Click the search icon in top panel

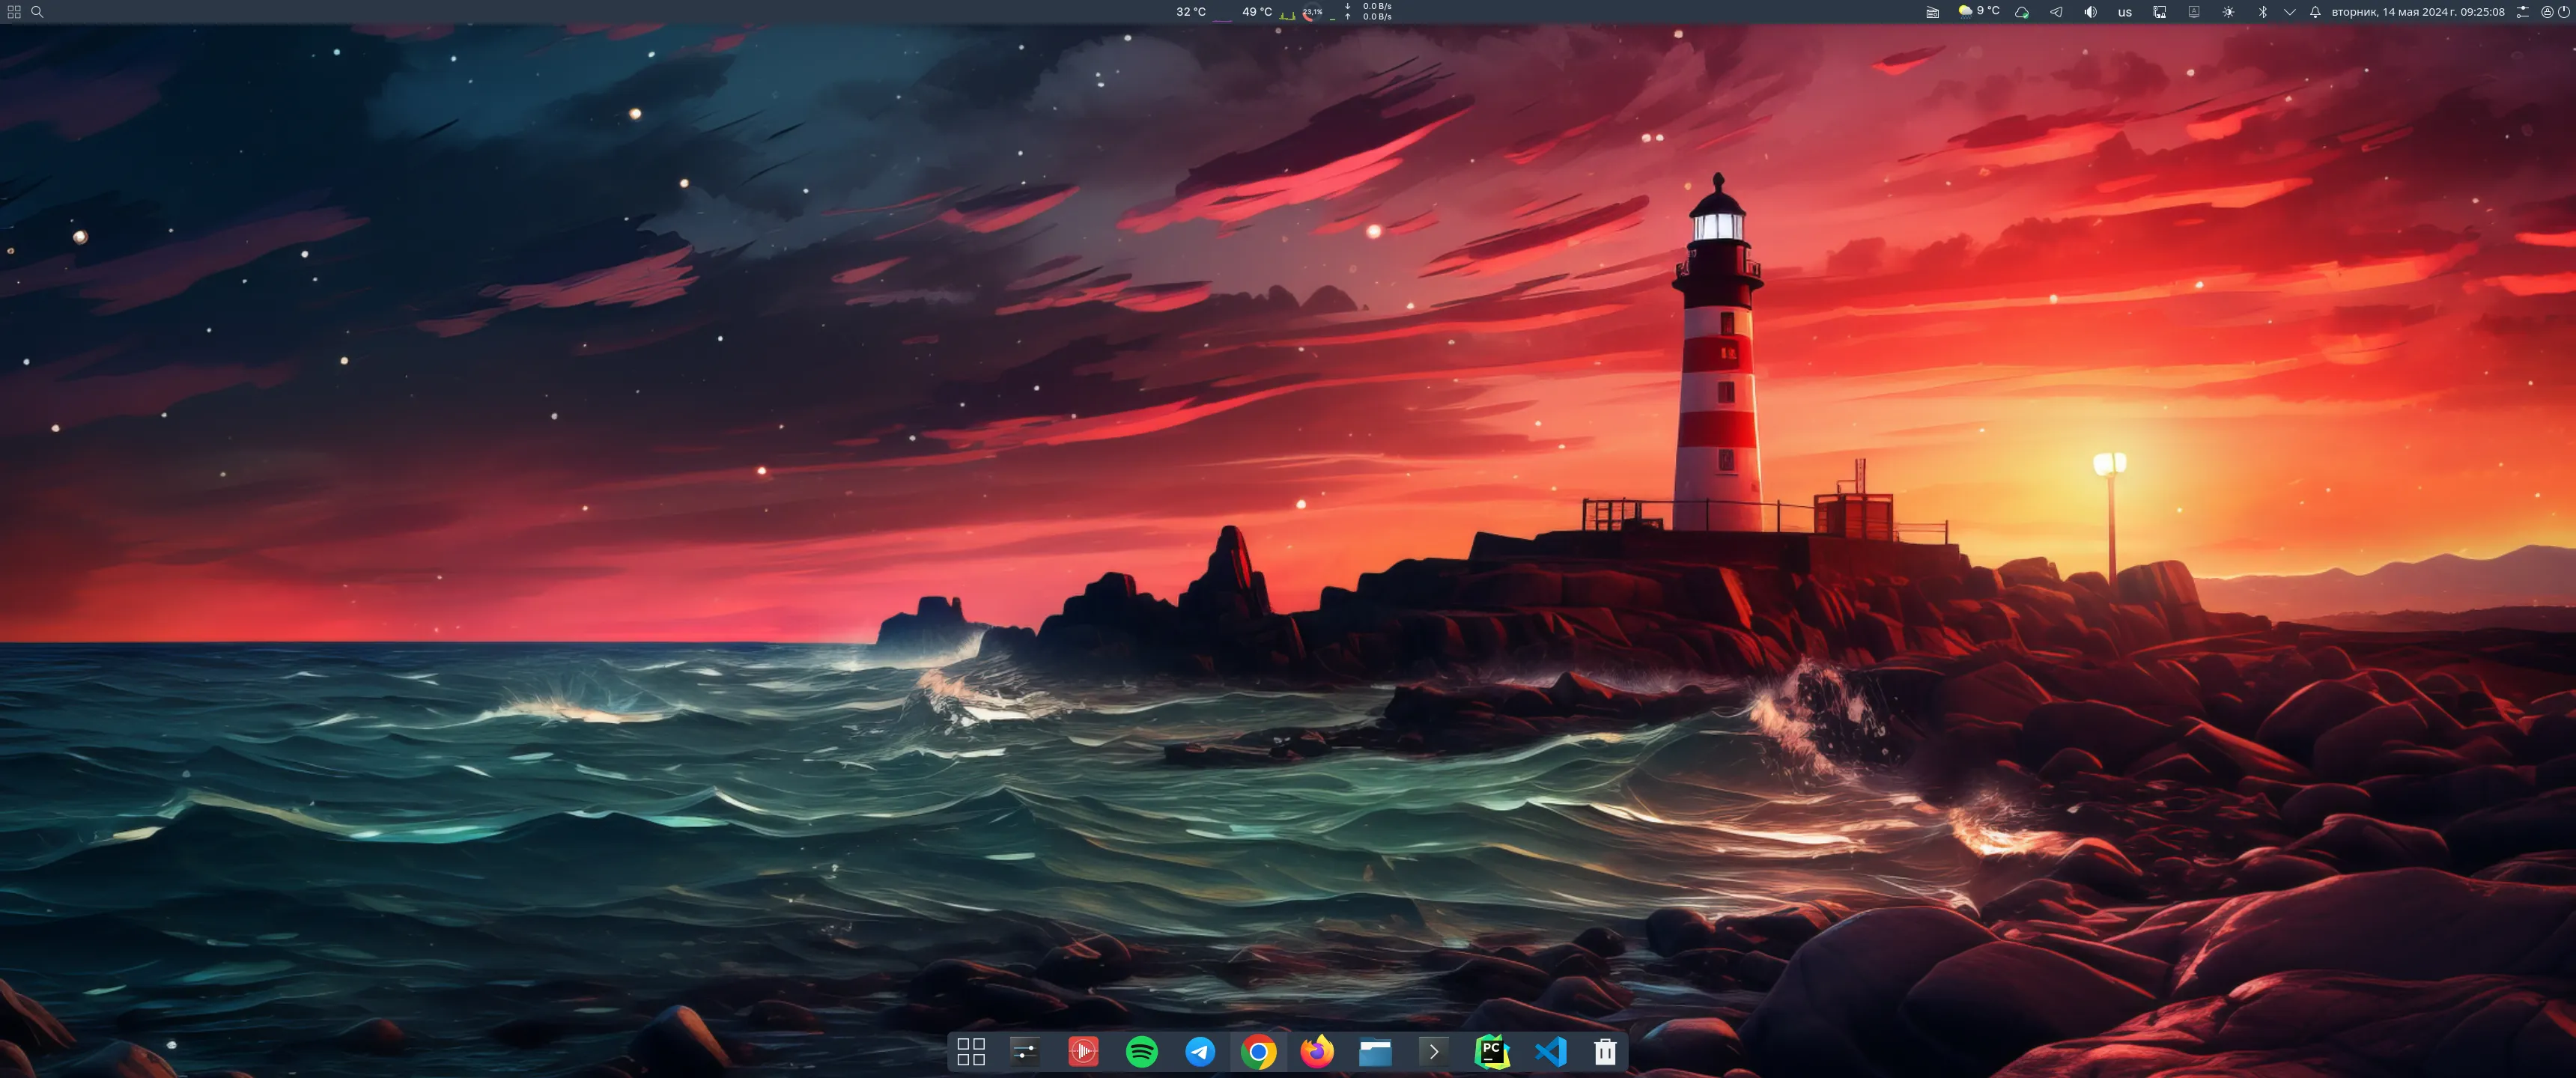[x=37, y=12]
